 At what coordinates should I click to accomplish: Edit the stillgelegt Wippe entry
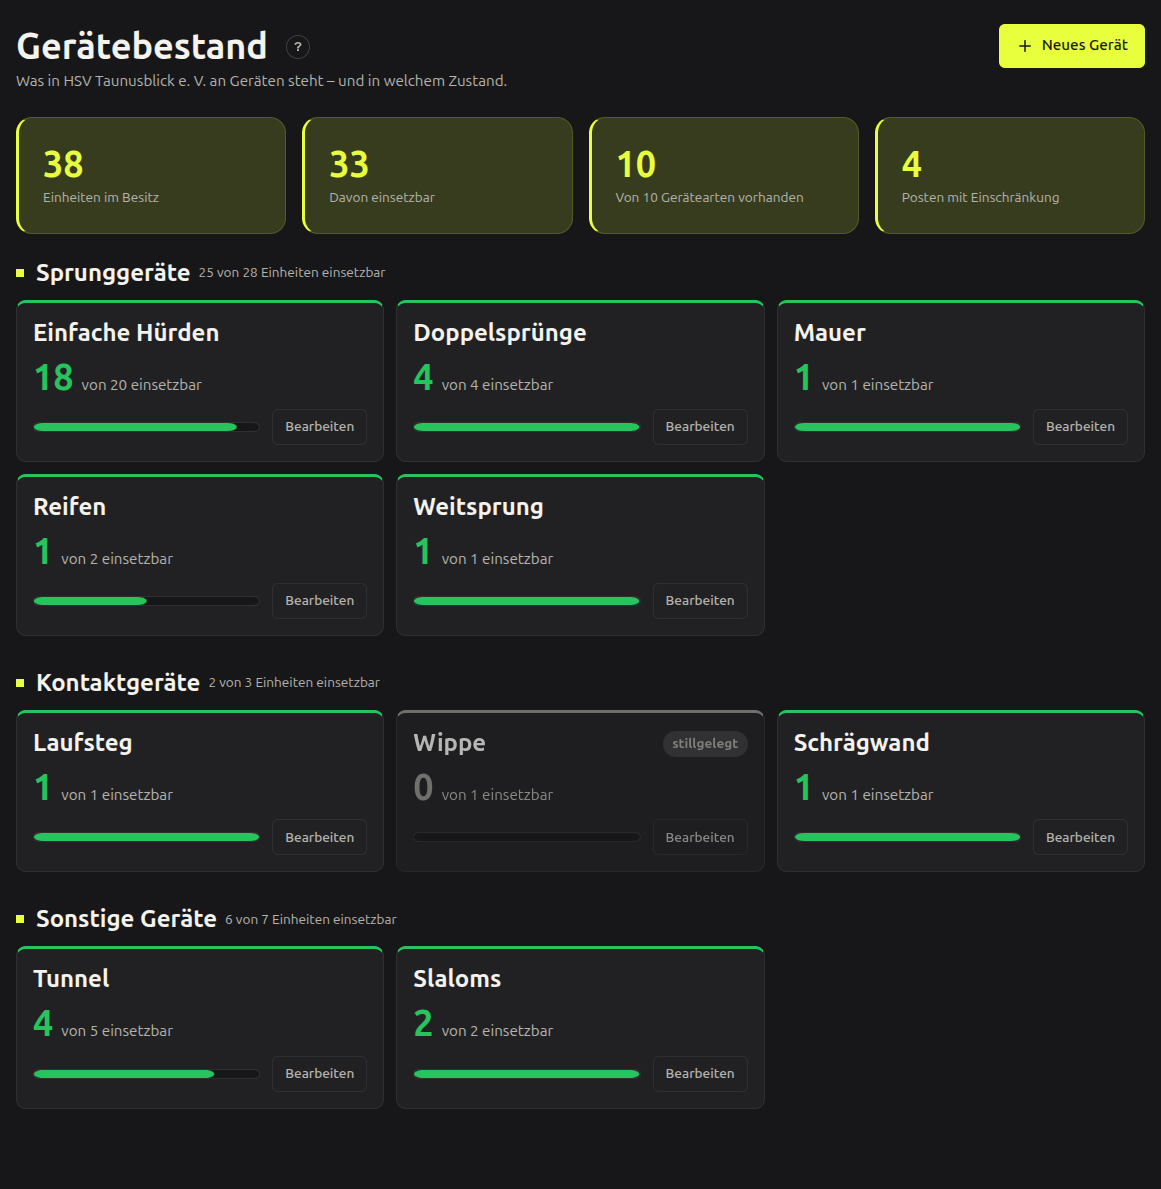(700, 837)
